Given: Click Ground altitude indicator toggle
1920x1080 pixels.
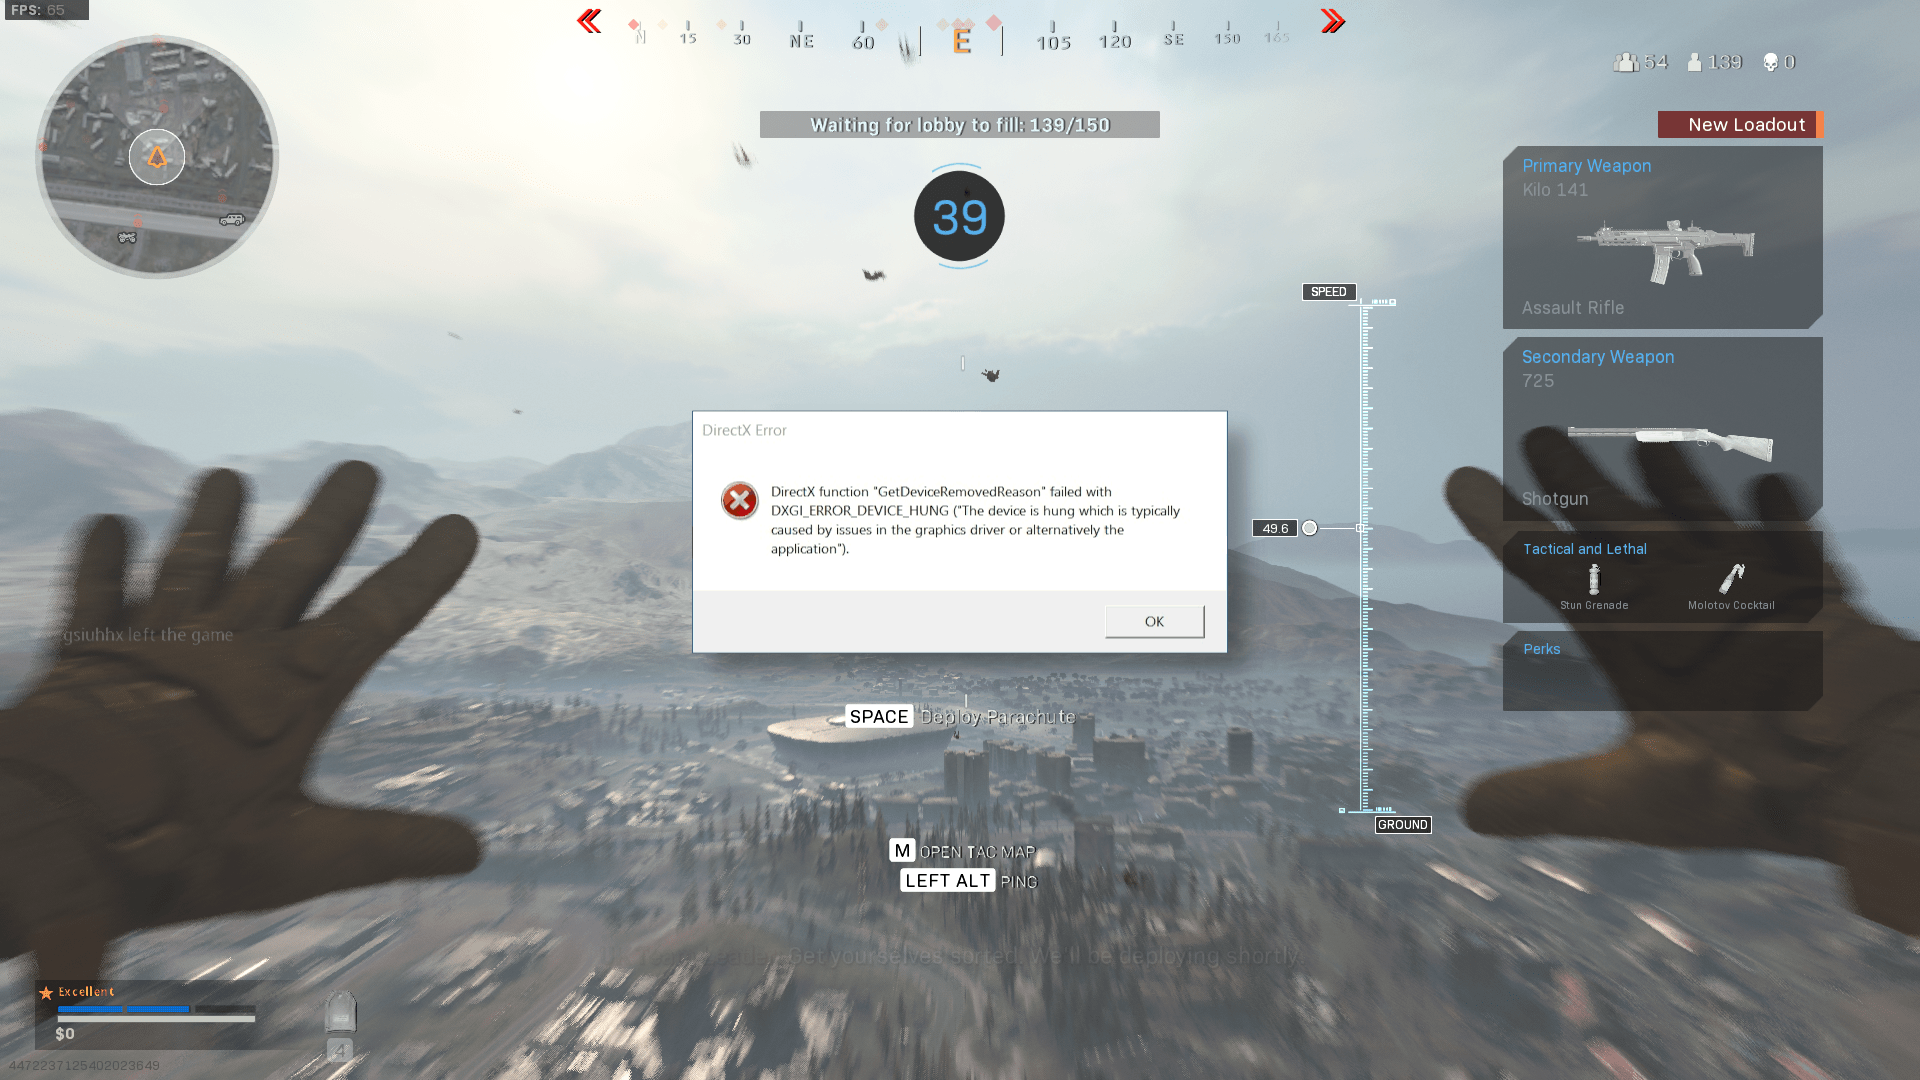Looking at the screenshot, I should 1402,824.
